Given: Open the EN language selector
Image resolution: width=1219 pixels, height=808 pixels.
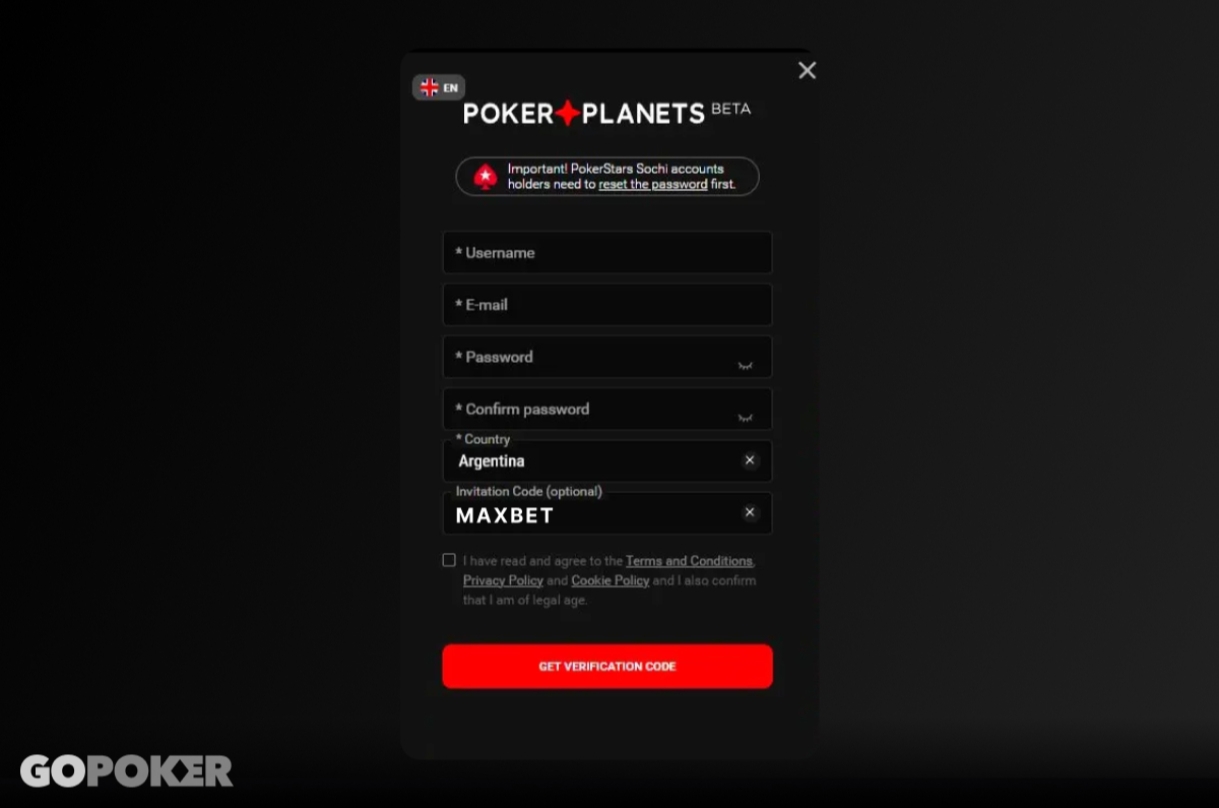Looking at the screenshot, I should (x=439, y=88).
